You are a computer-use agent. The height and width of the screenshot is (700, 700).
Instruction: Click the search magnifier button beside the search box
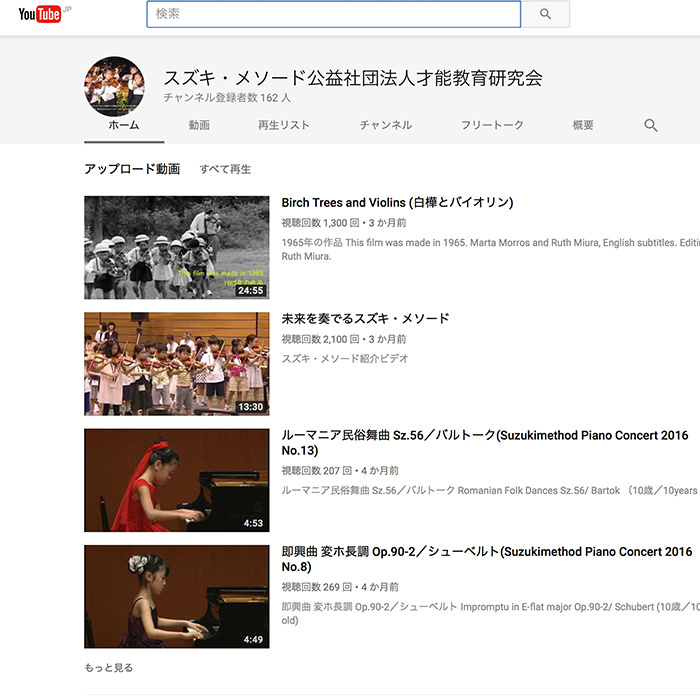click(545, 14)
